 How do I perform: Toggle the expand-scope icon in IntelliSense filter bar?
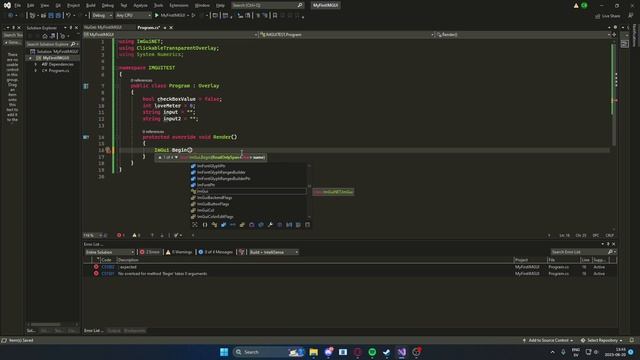[x=195, y=225]
